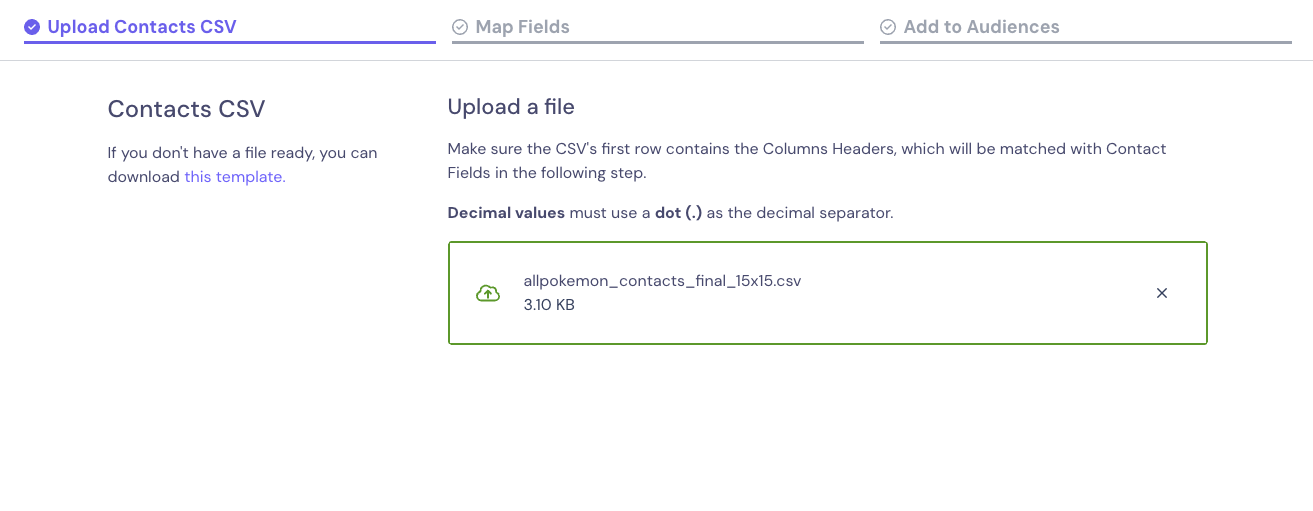Click the gray step line under Map Fields
Screen dimensions: 1313x511
click(658, 42)
